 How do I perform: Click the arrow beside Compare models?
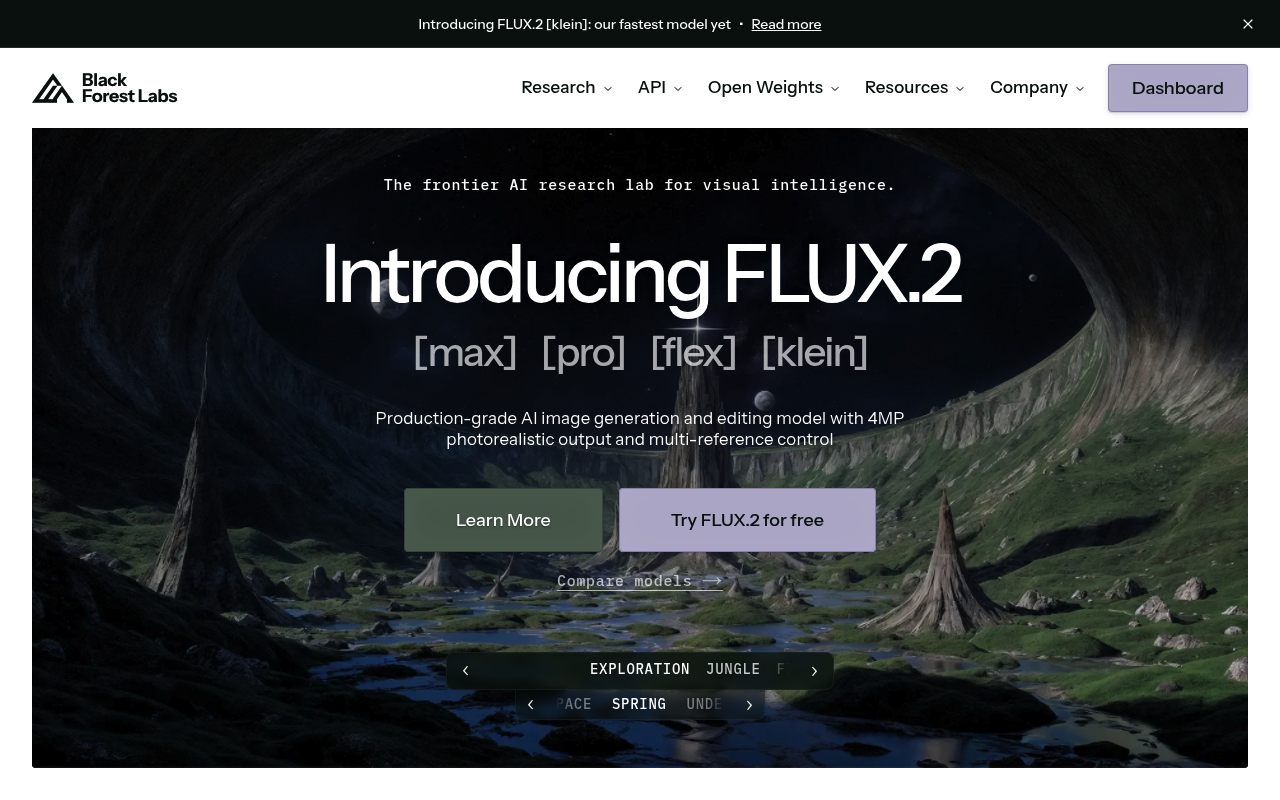pos(712,581)
